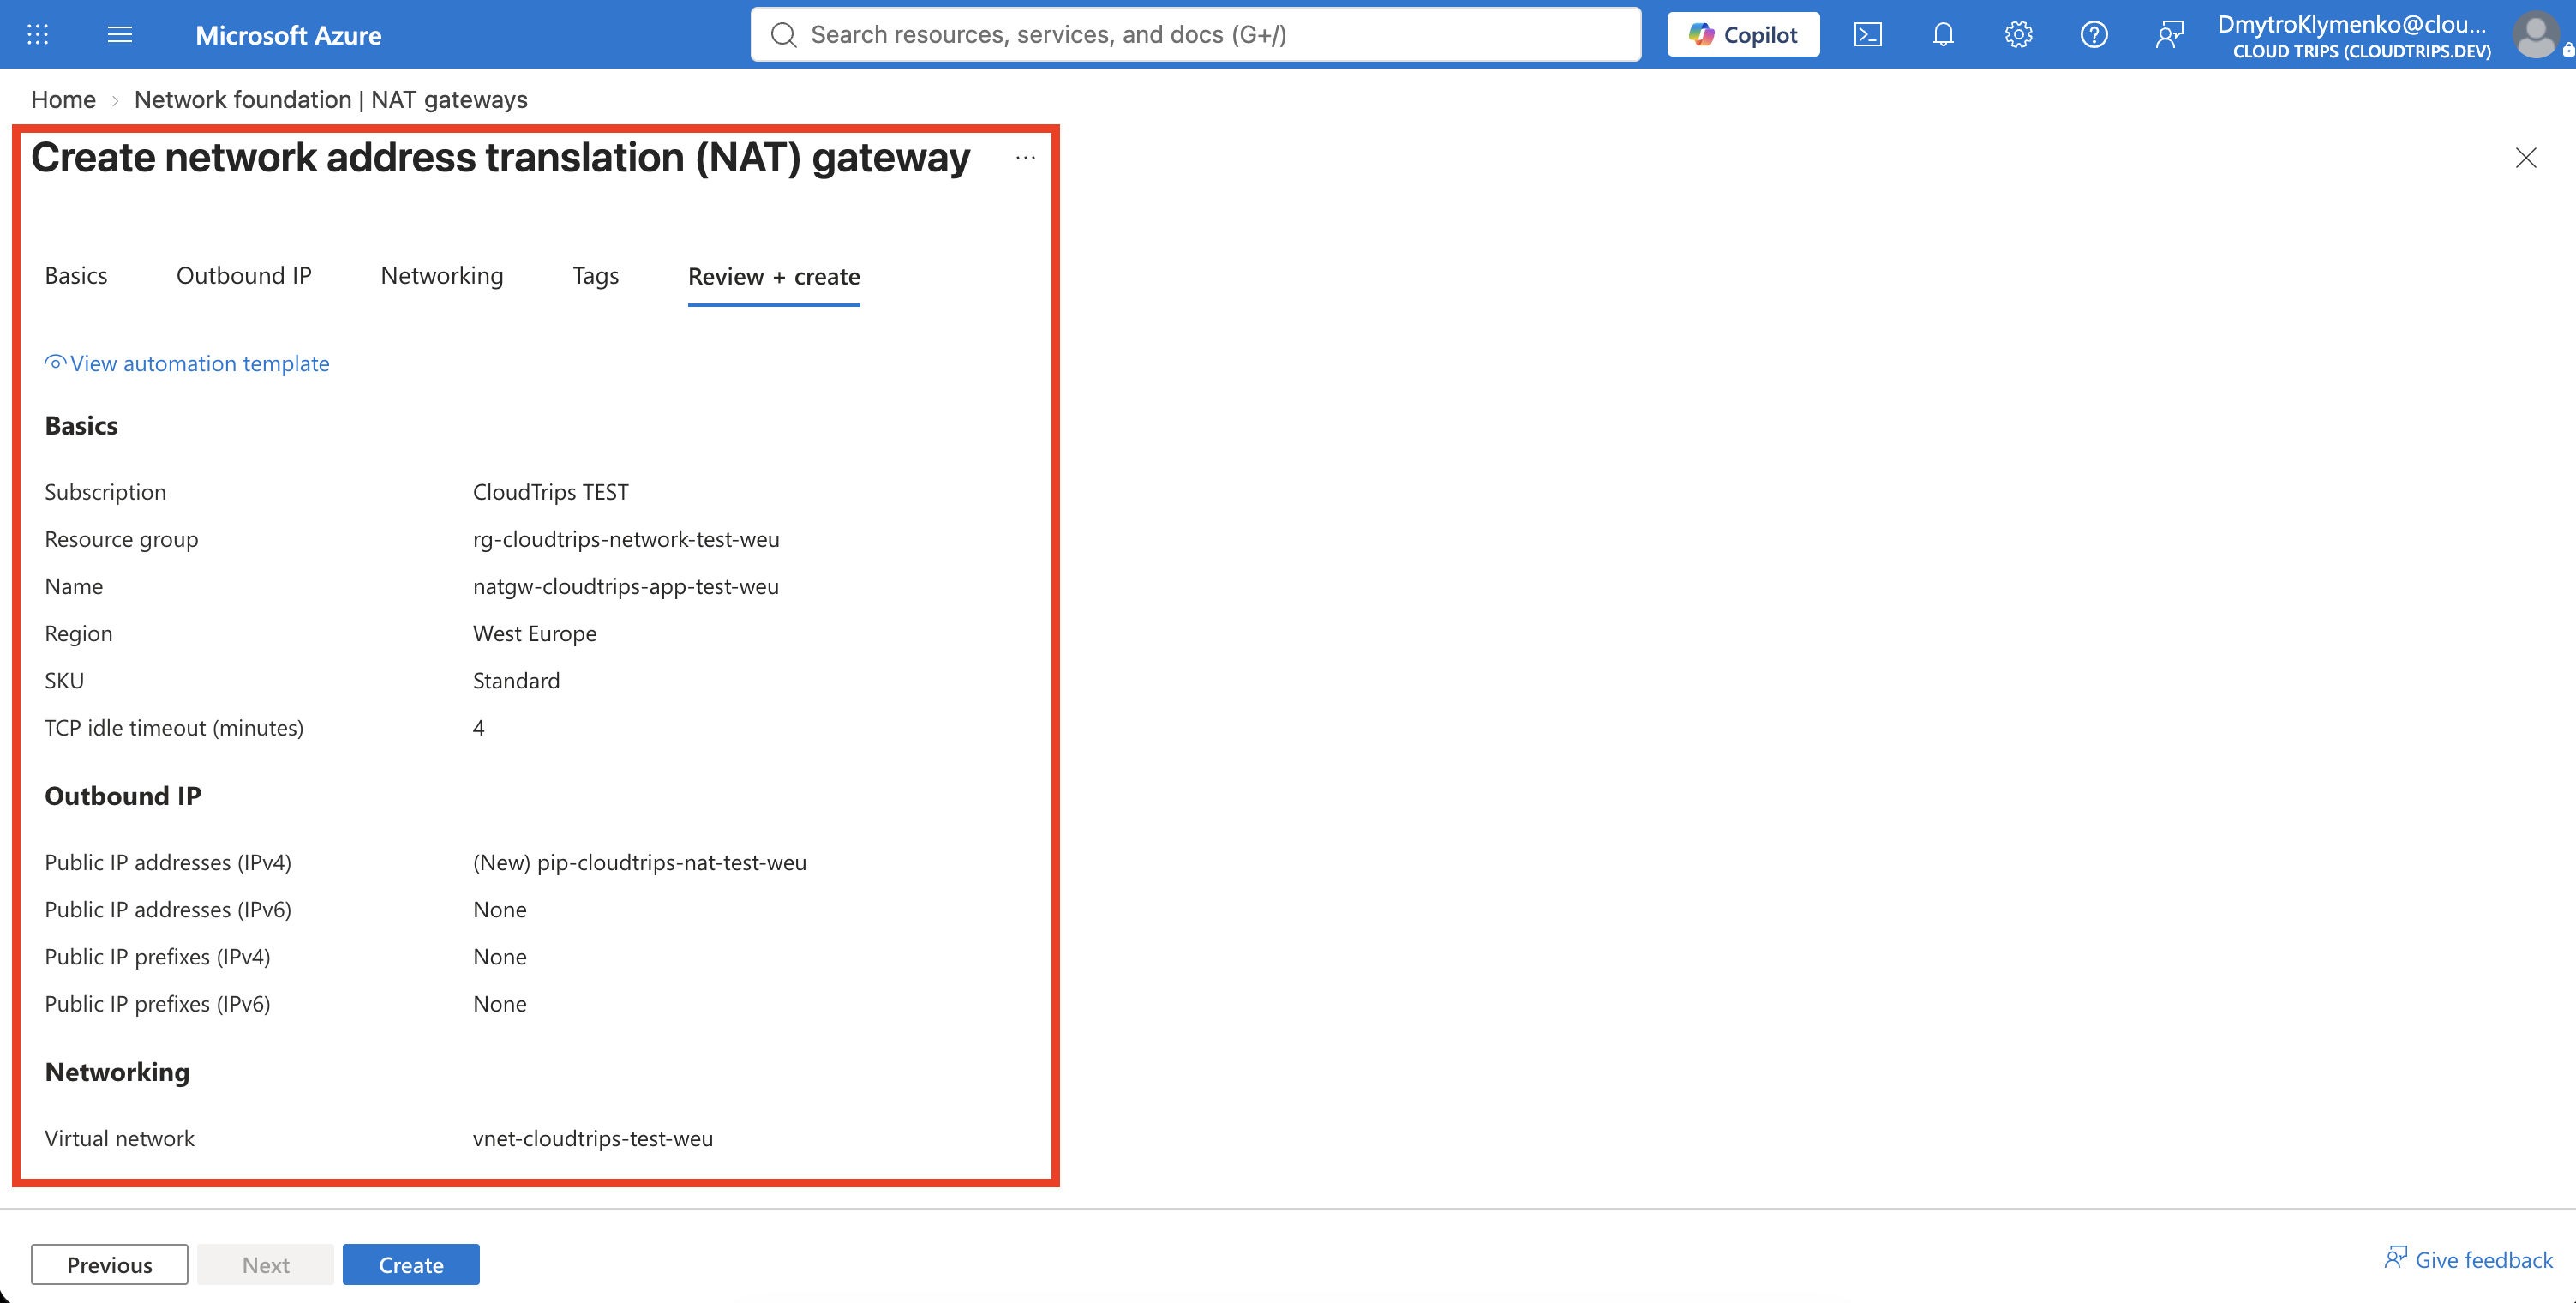Click the Public IP prefixes (IPv4) label
Image resolution: width=2576 pixels, height=1303 pixels.
tap(158, 957)
